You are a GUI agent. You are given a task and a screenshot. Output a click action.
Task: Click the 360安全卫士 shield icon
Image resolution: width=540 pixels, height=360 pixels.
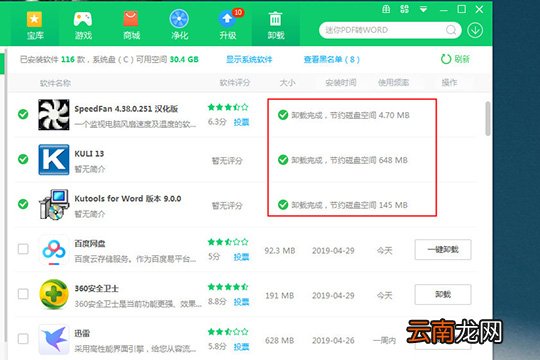pos(54,294)
